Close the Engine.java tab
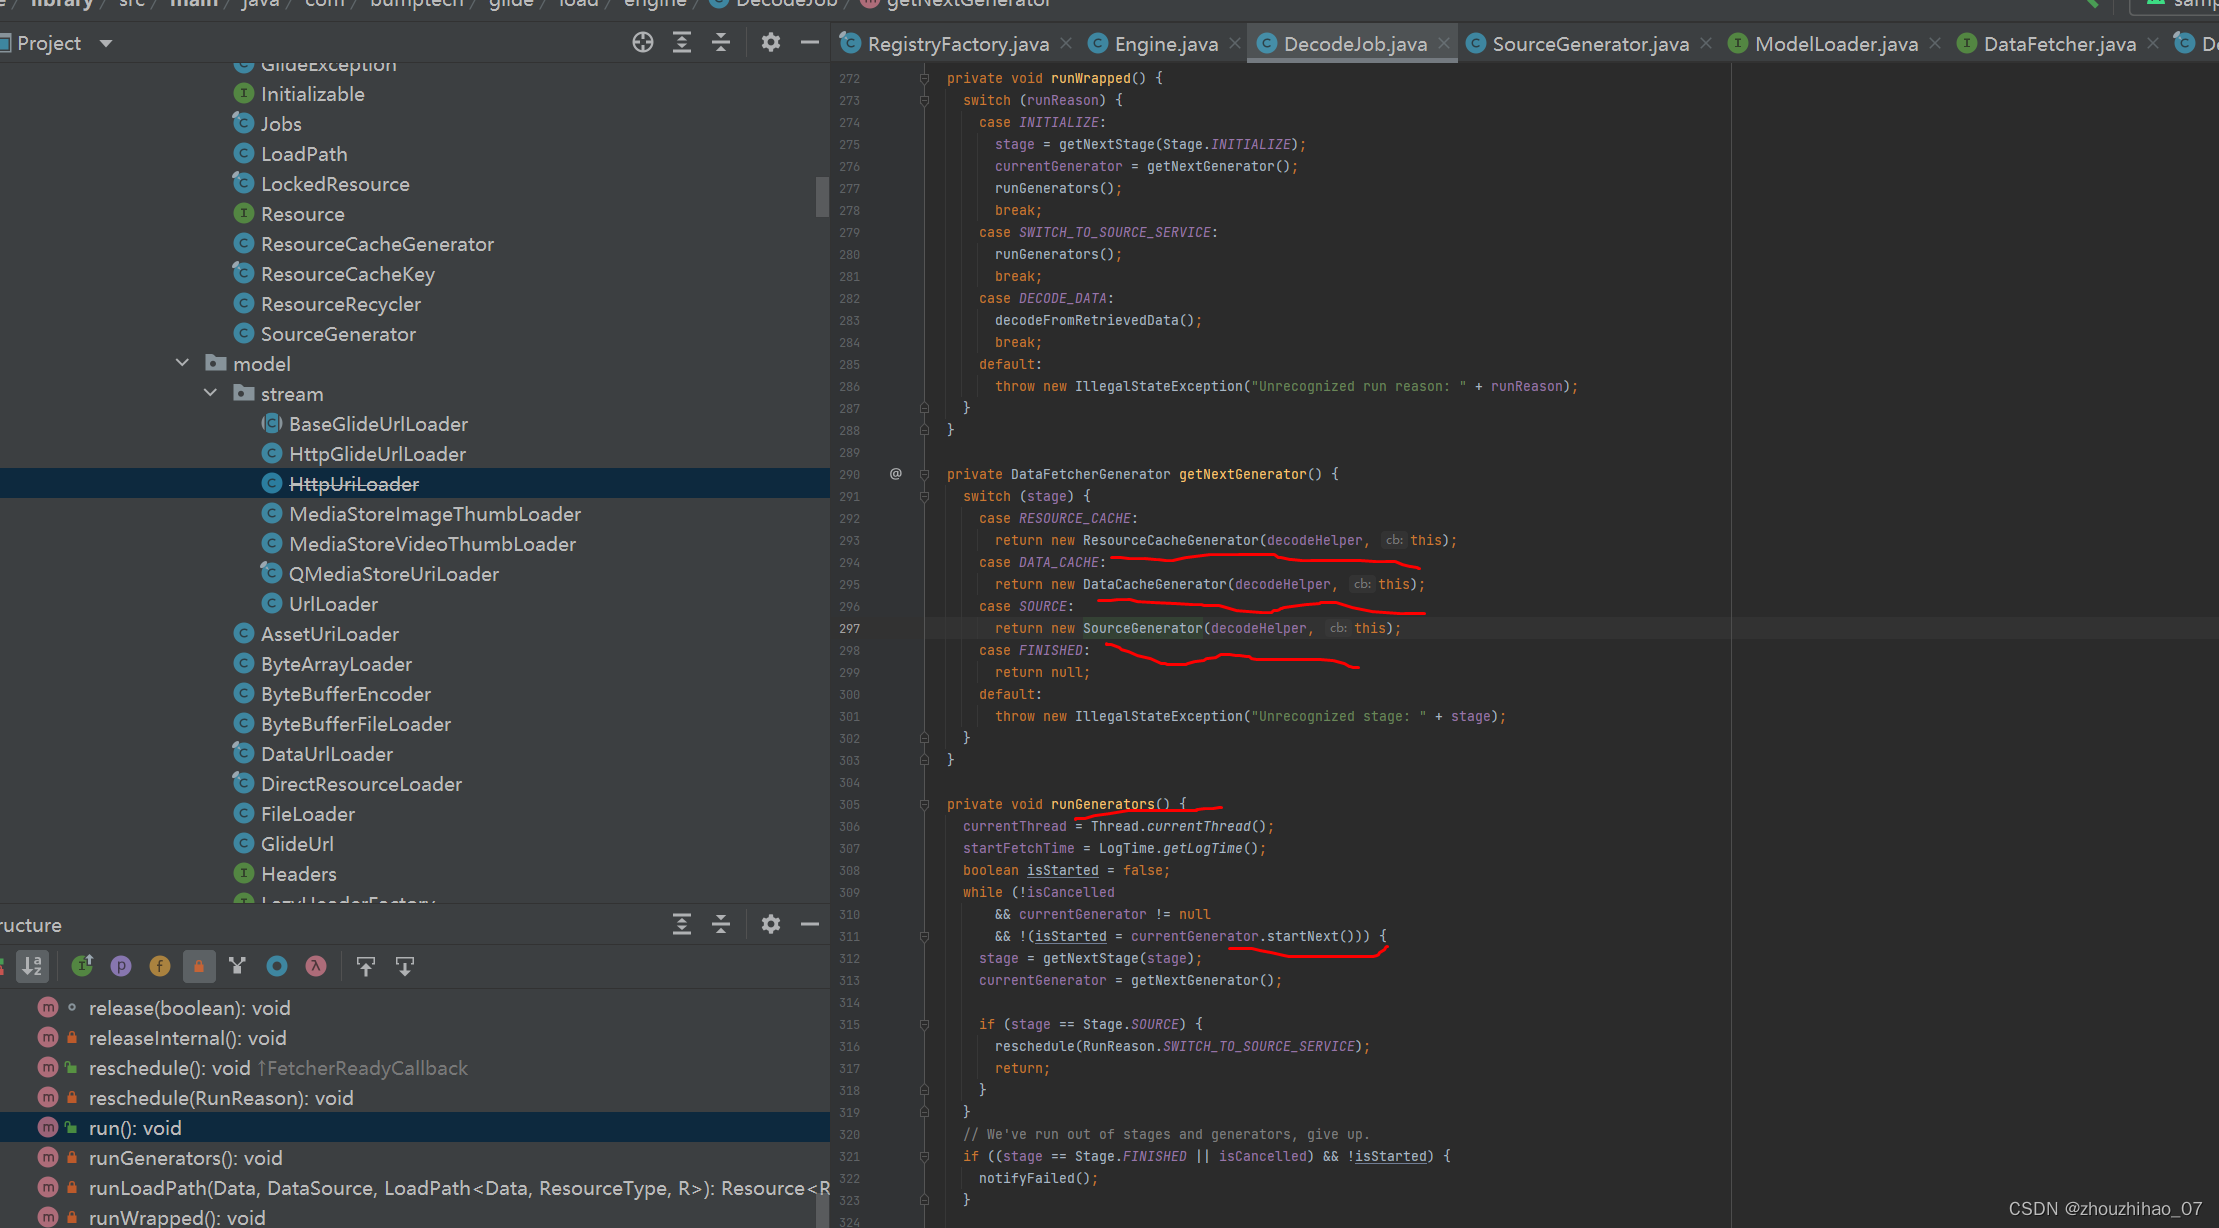2219x1228 pixels. (1235, 43)
